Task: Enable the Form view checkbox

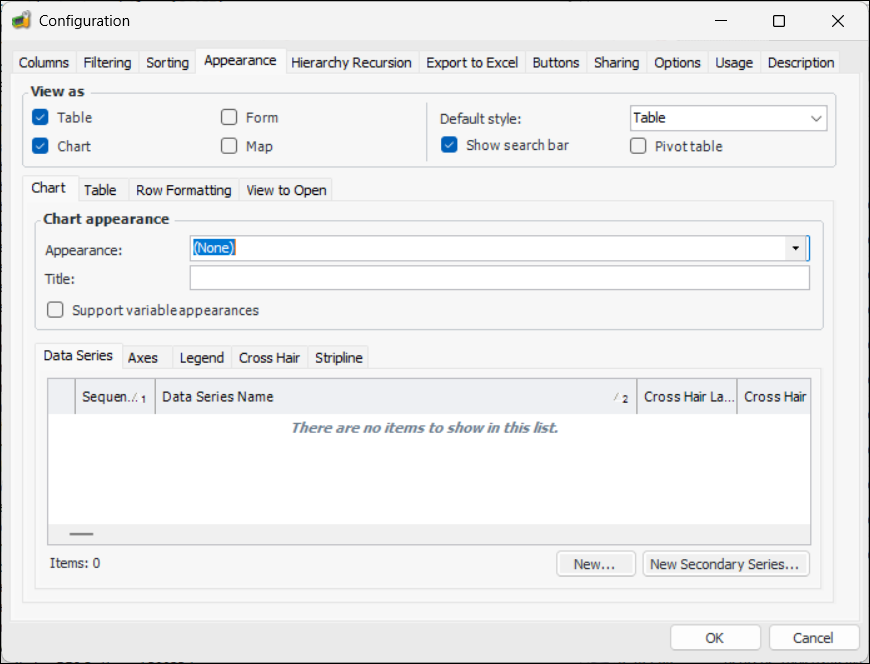Action: [229, 118]
